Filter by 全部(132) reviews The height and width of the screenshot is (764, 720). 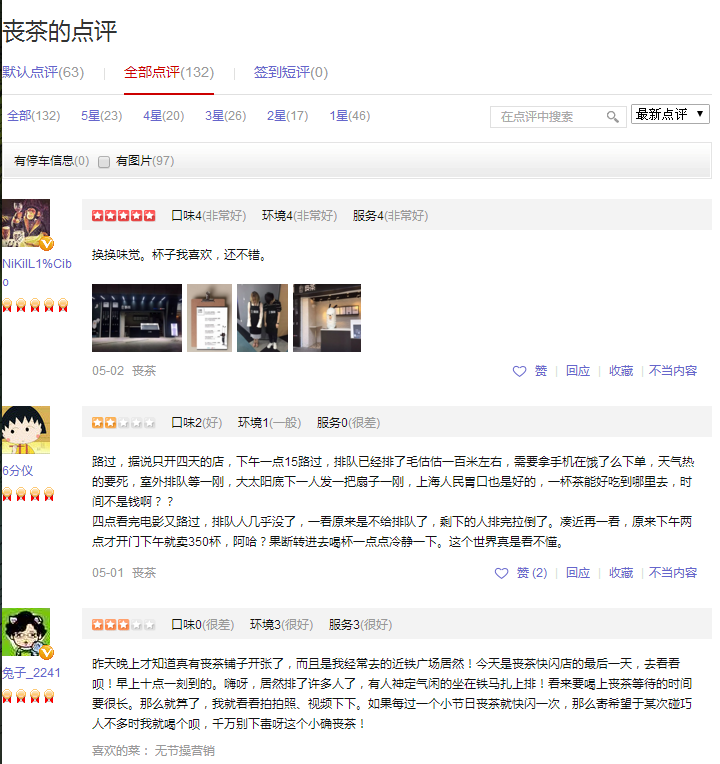pos(34,116)
